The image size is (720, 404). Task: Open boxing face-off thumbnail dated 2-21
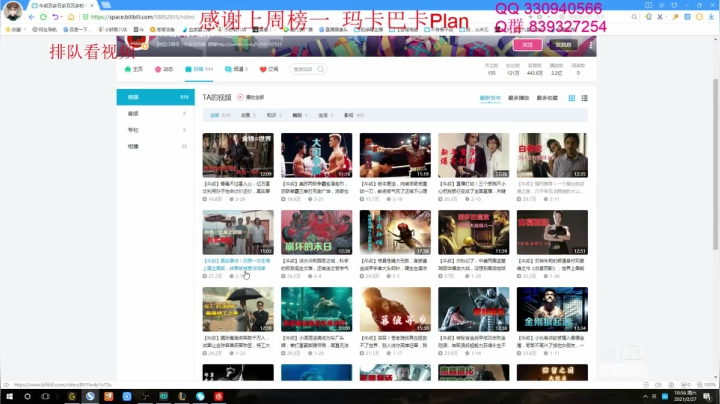pos(316,155)
